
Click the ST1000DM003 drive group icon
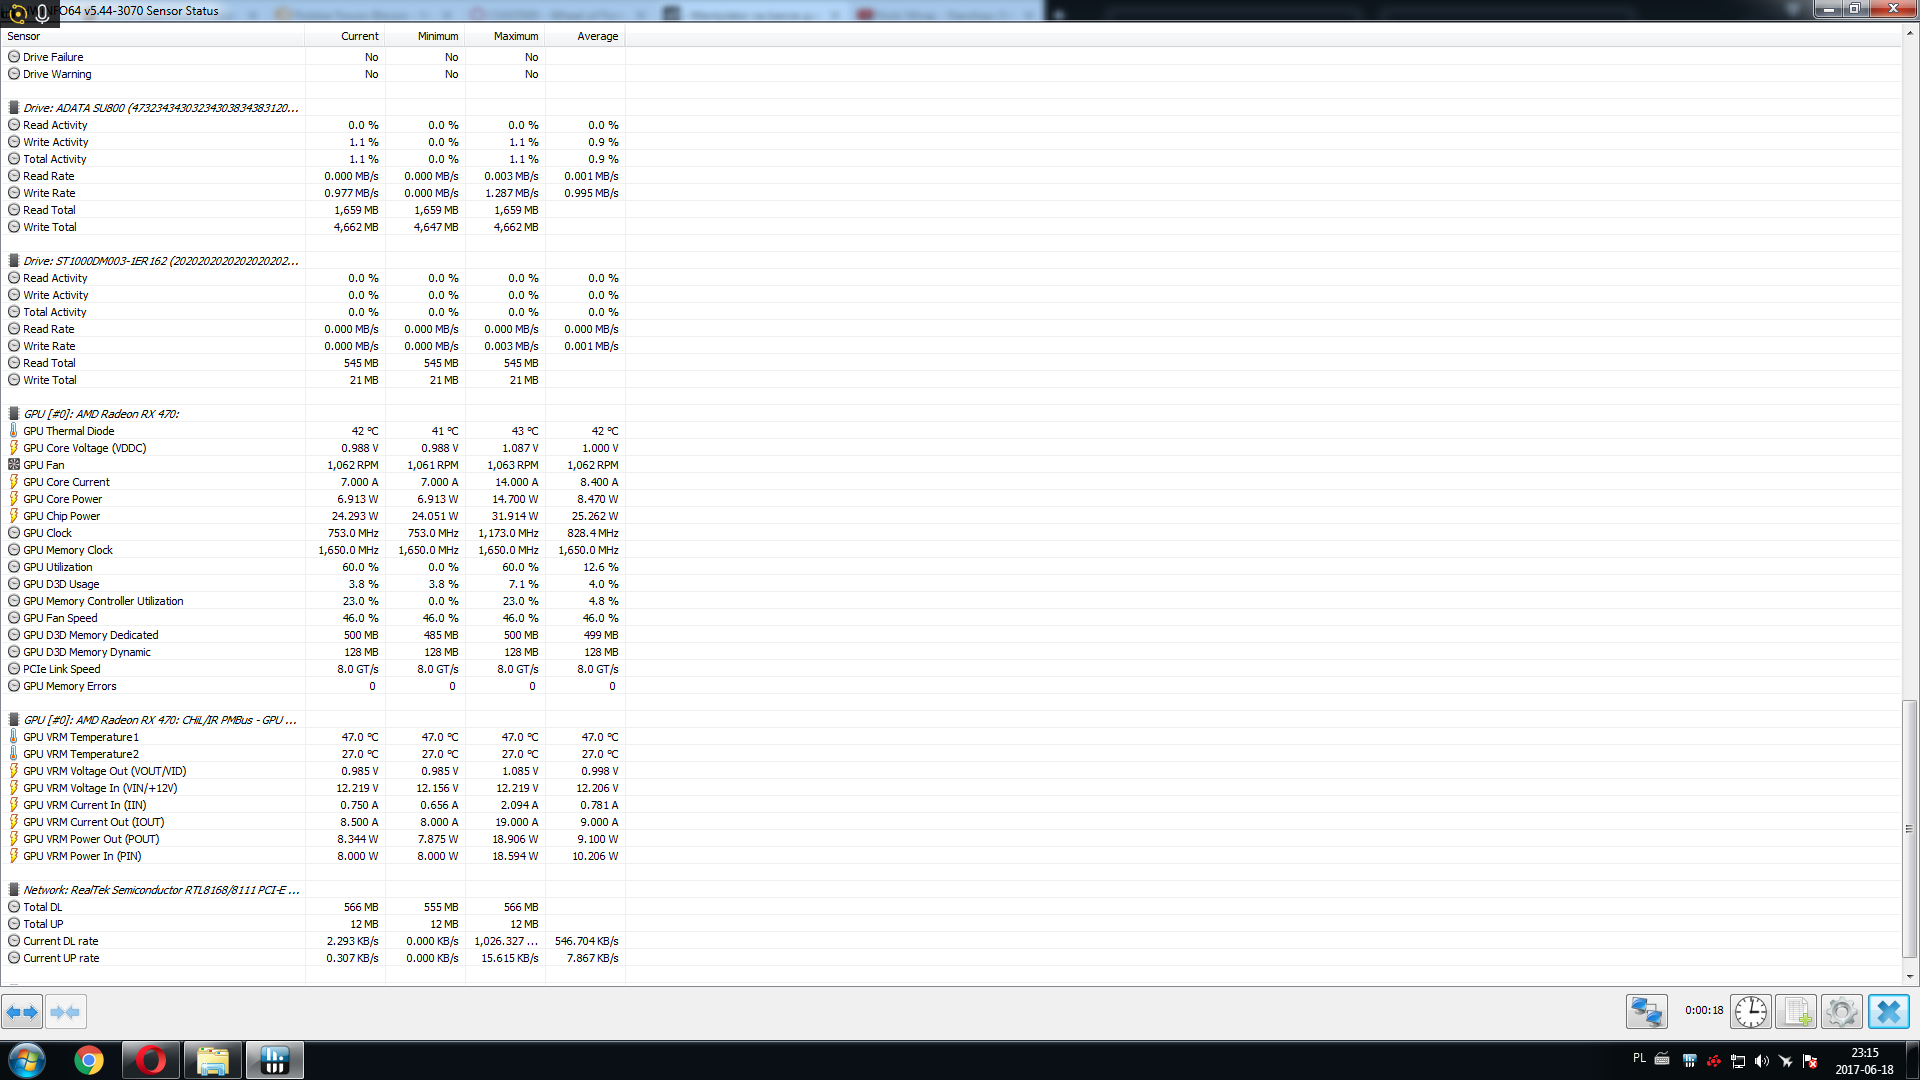point(14,260)
